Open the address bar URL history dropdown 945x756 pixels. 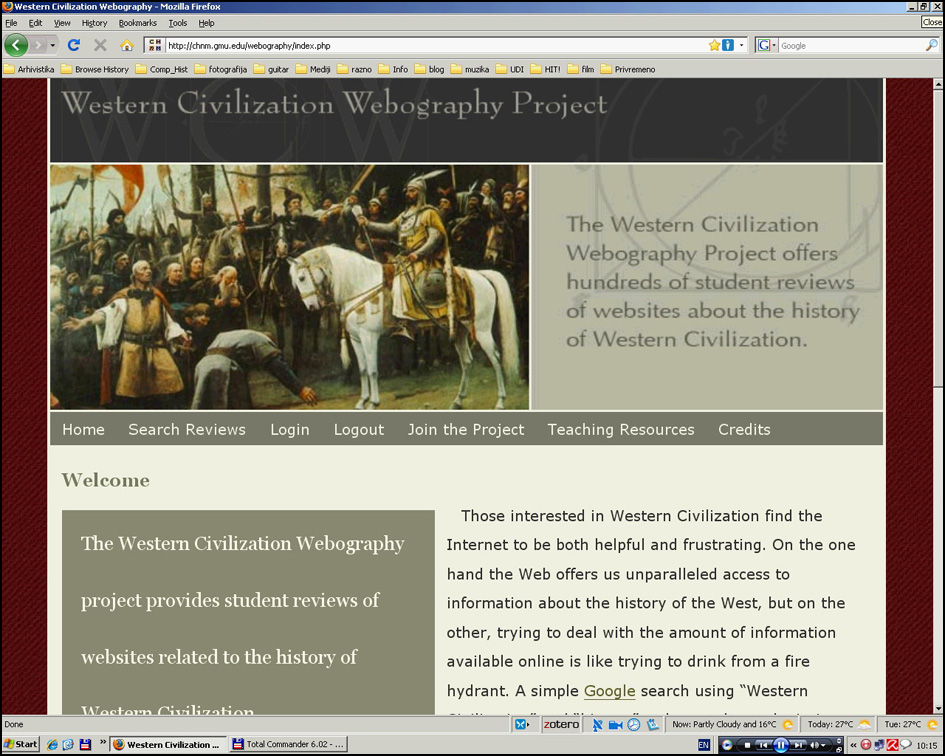pyautogui.click(x=741, y=45)
